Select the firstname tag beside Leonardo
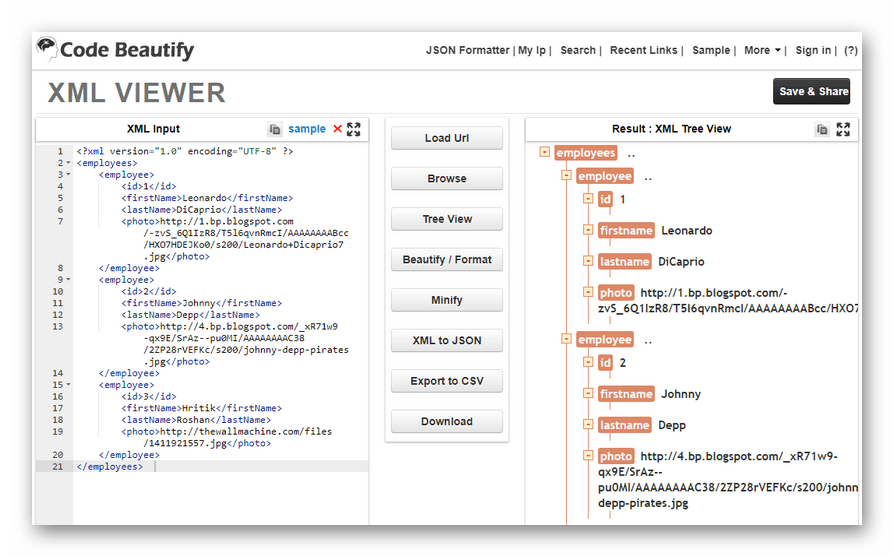This screenshot has width=894, height=557. (x=626, y=230)
